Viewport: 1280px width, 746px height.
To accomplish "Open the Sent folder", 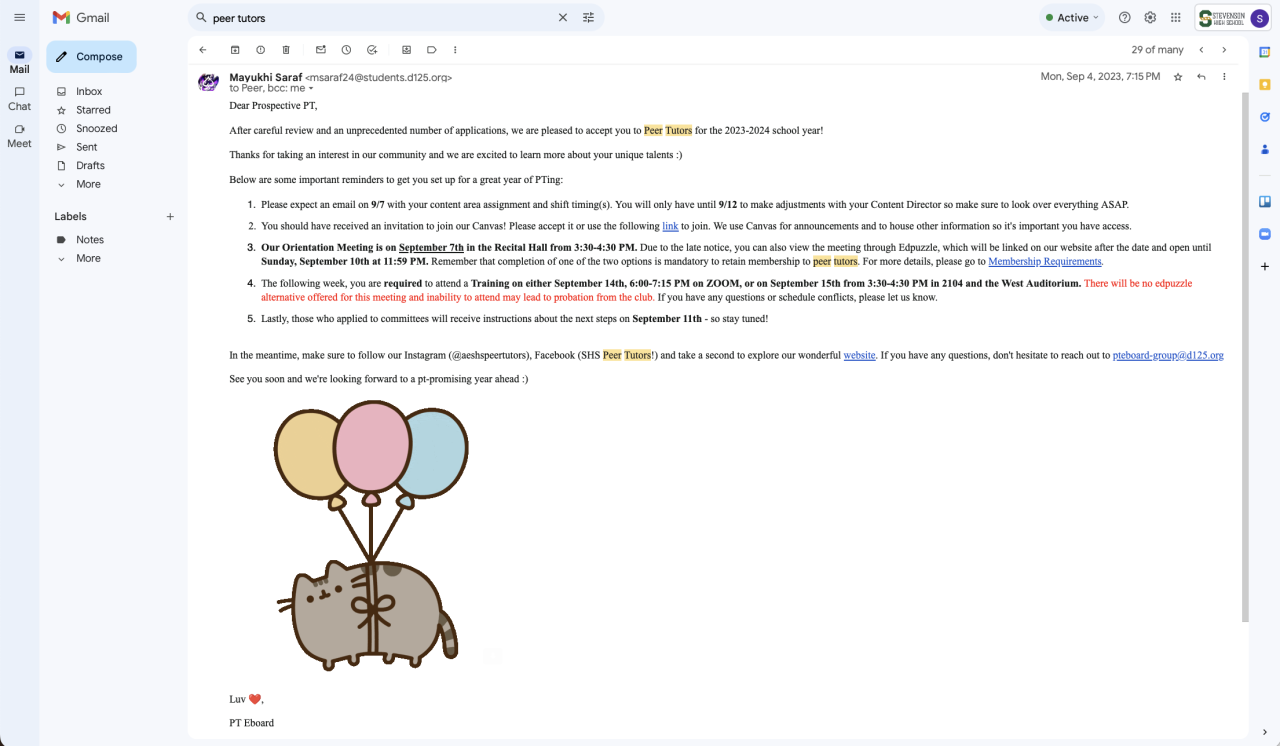I will [x=87, y=147].
